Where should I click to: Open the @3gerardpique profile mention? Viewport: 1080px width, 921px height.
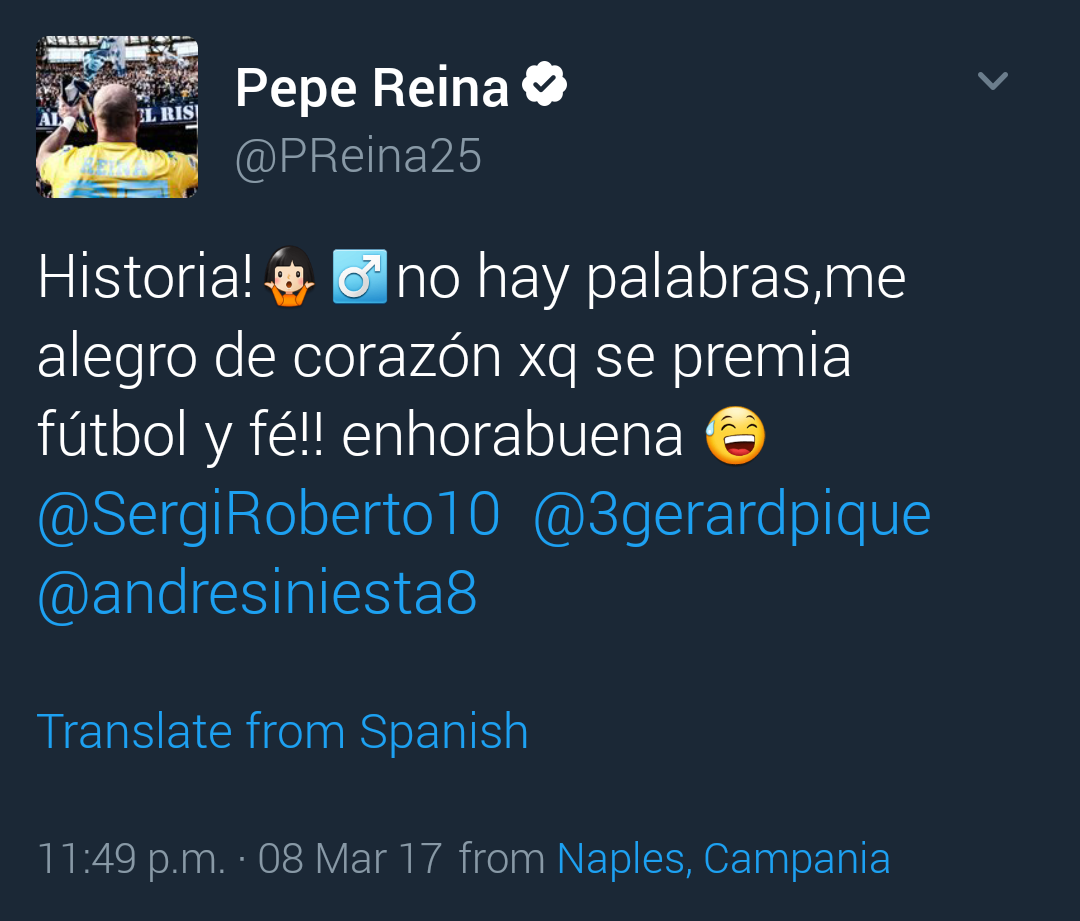(732, 515)
